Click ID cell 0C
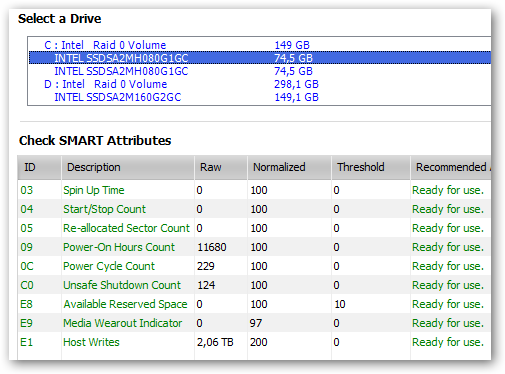 pos(27,266)
